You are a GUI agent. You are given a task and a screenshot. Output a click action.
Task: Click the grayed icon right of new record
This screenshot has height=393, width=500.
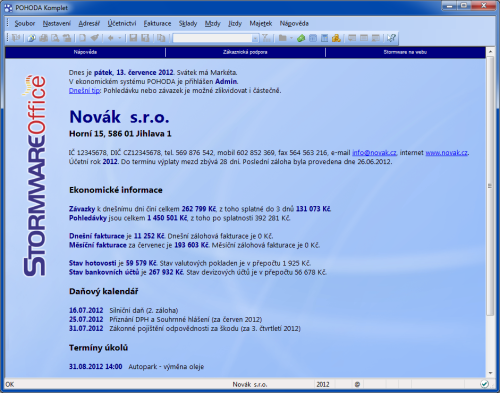[94, 38]
